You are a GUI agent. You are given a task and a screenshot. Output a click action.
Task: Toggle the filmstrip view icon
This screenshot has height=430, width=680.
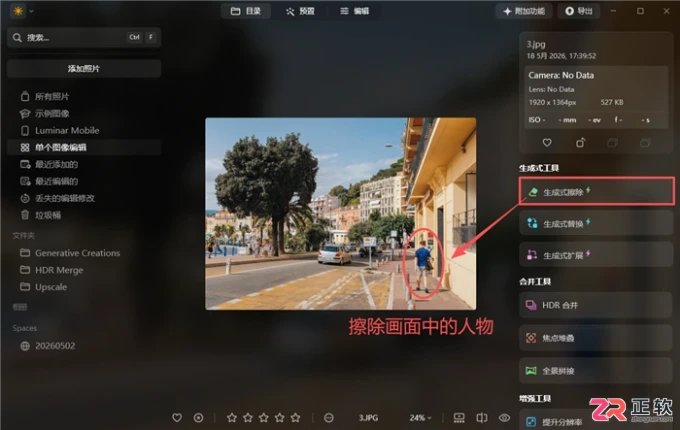pos(459,418)
